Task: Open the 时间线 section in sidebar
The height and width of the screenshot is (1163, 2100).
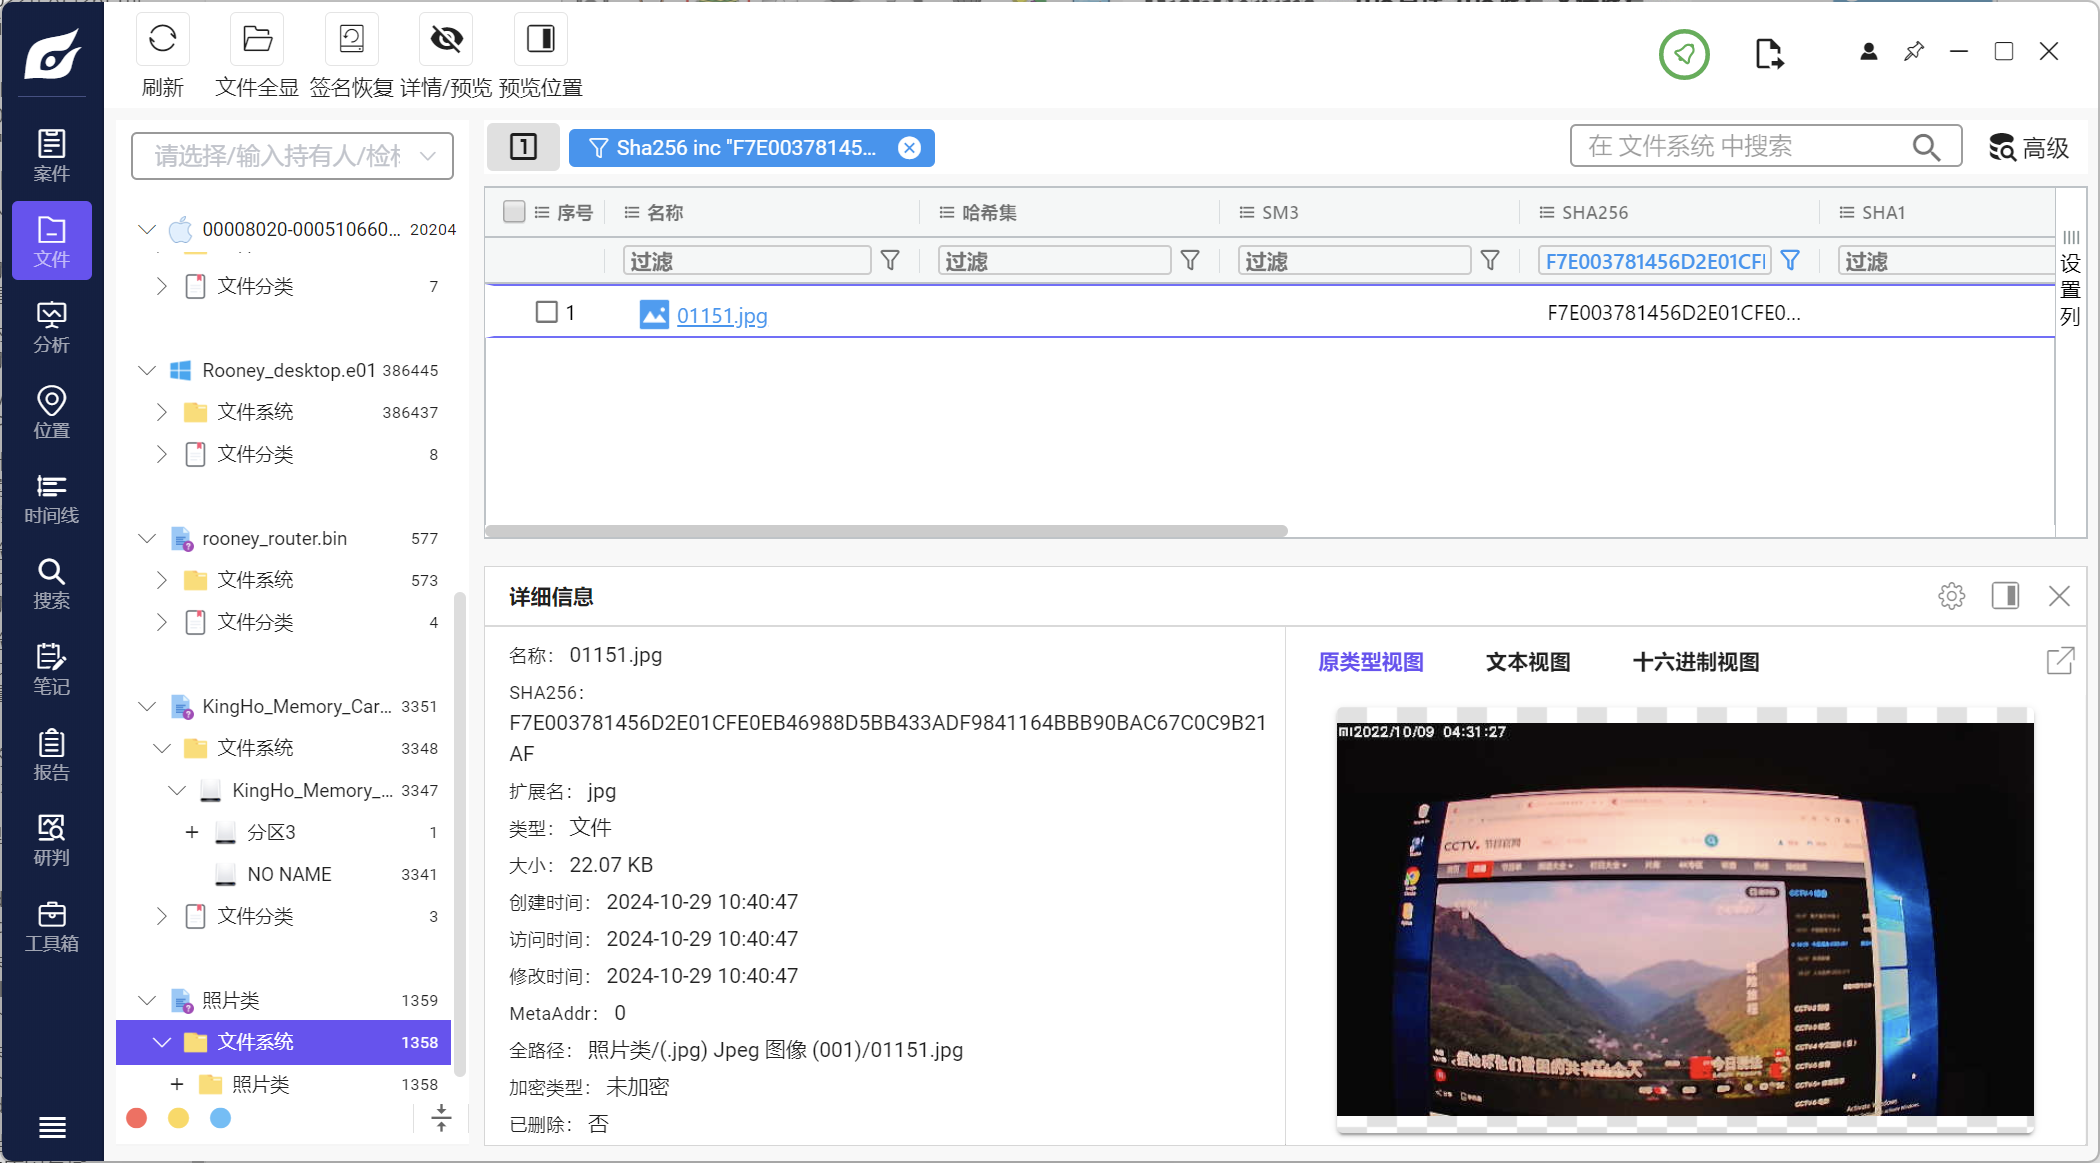Action: pyautogui.click(x=52, y=498)
